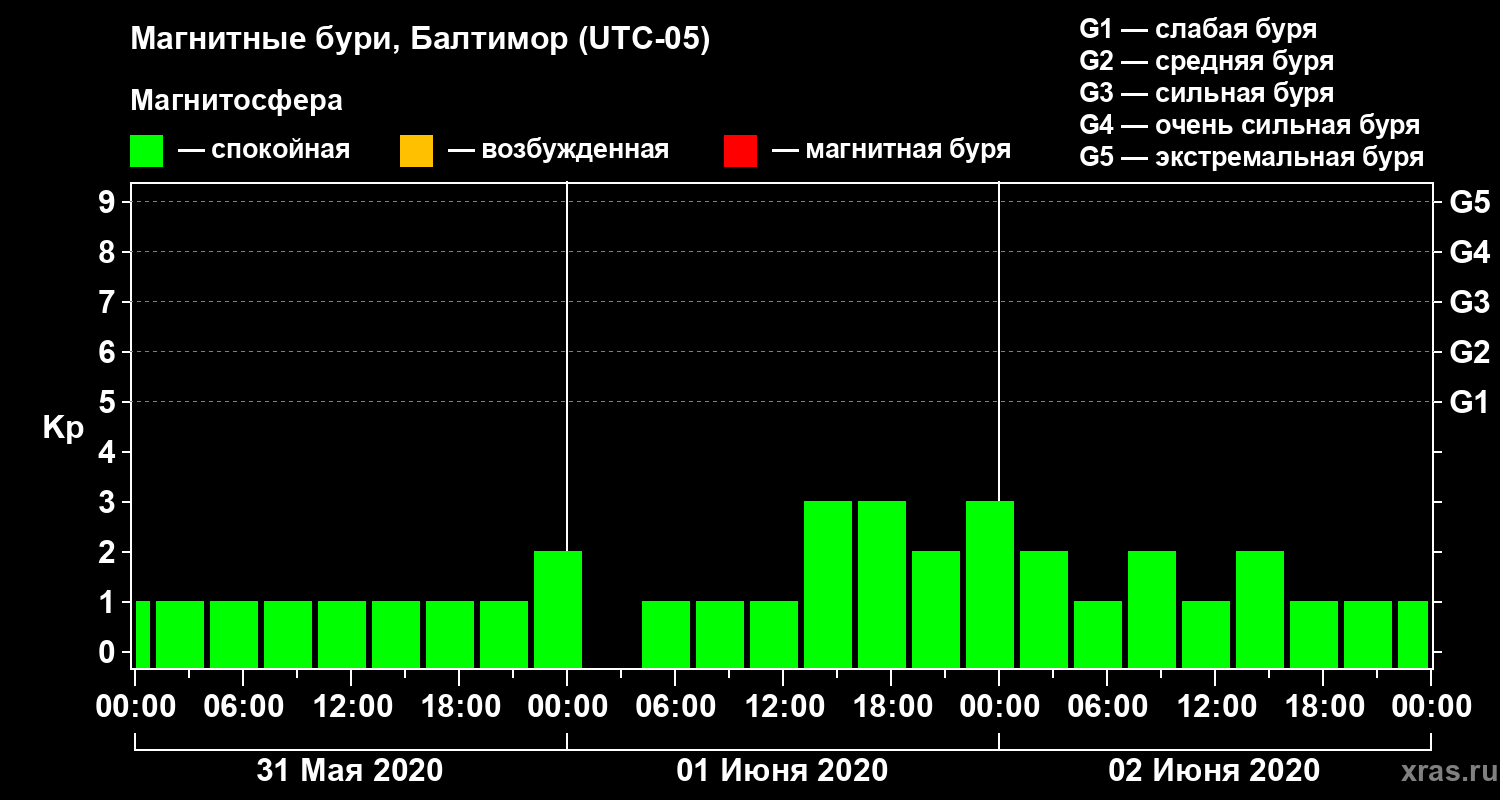1500x800 pixels.
Task: Click the '— возбужденная' legend label
Action: (x=558, y=151)
